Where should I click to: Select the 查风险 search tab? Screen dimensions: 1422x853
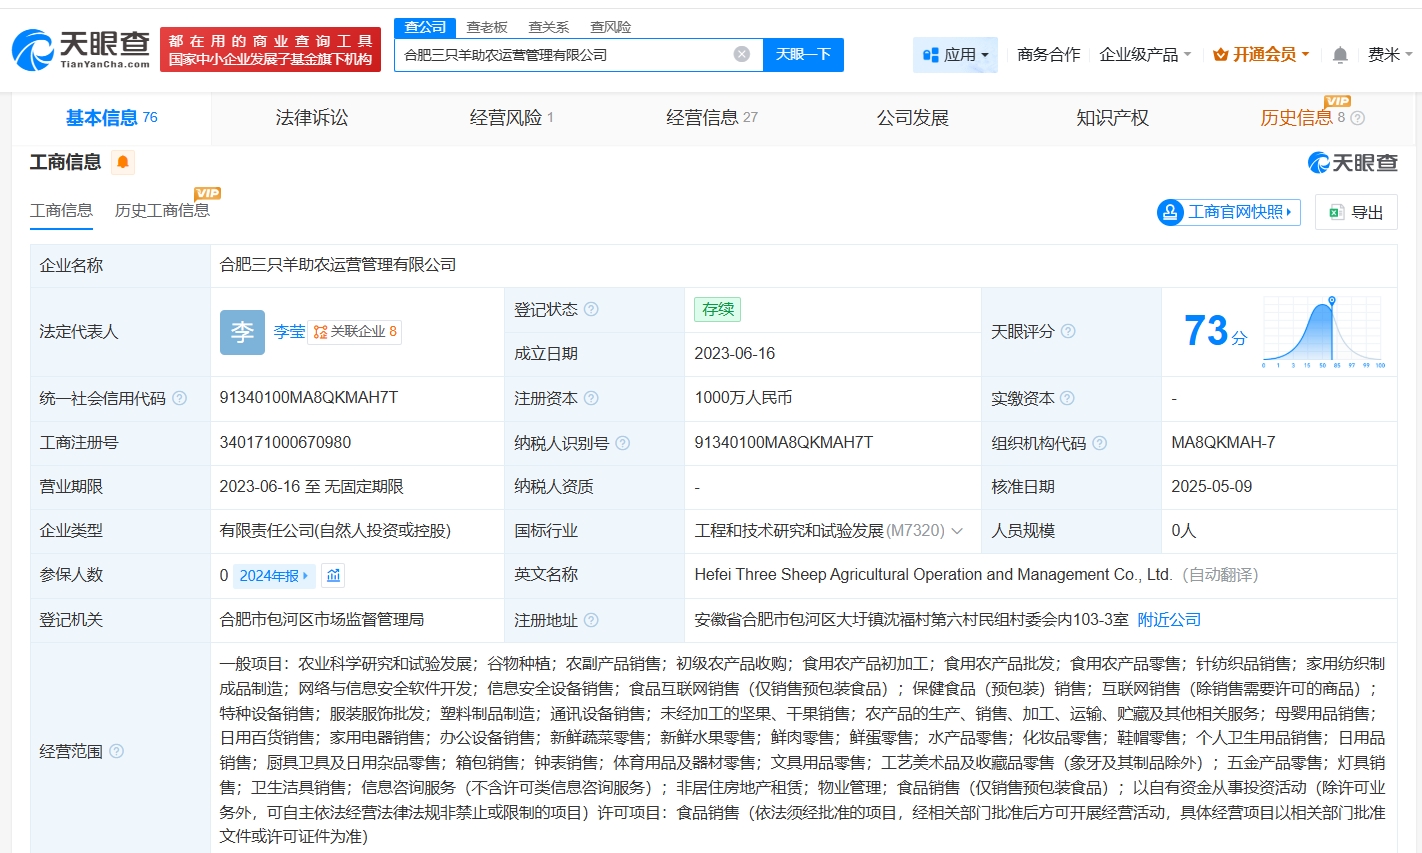coord(611,27)
